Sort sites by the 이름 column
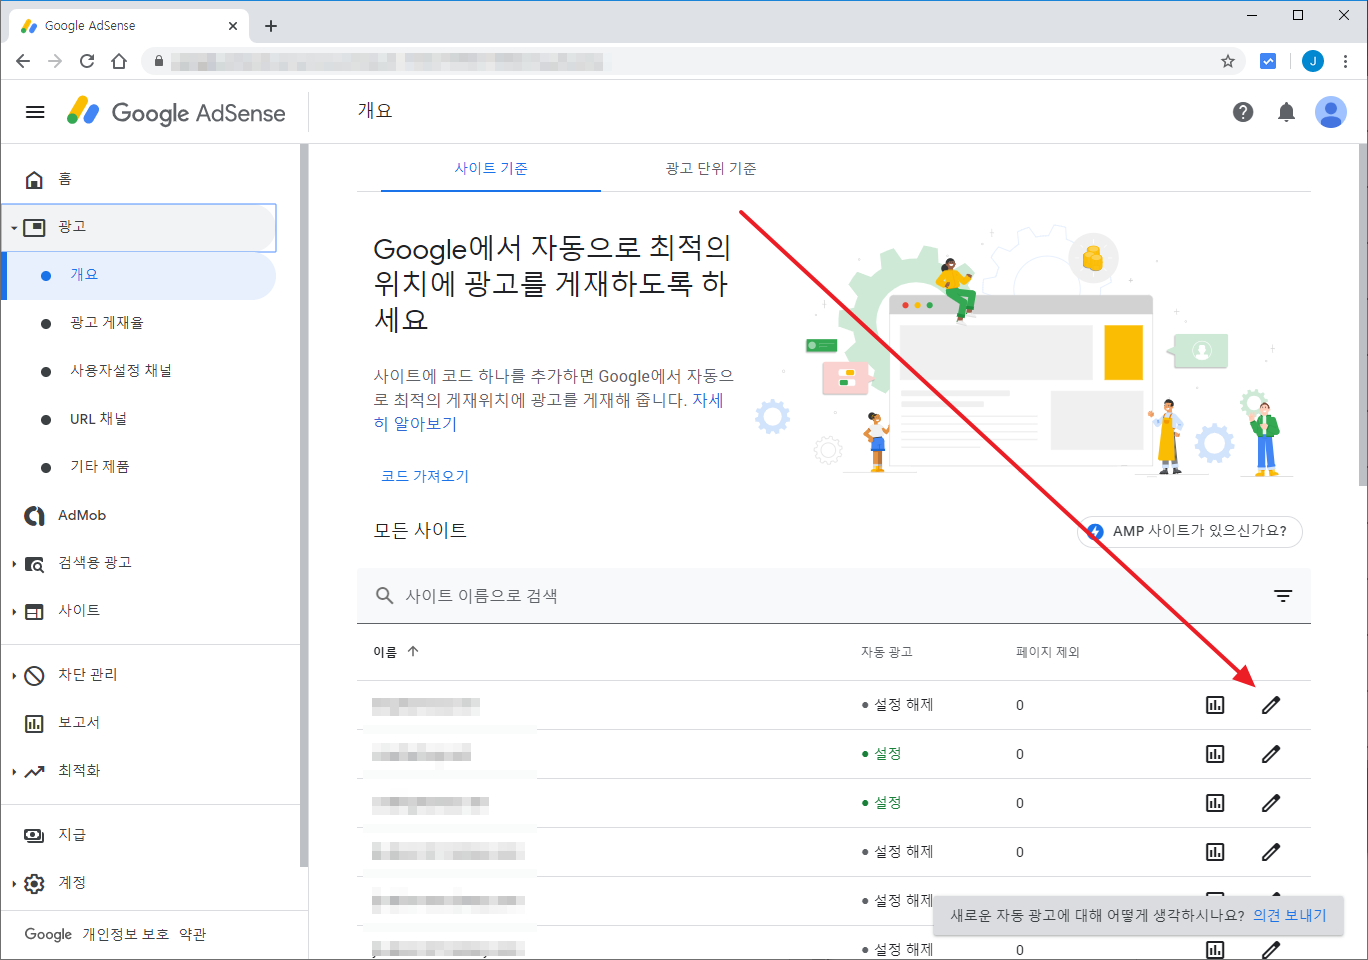Image resolution: width=1368 pixels, height=960 pixels. (x=396, y=652)
